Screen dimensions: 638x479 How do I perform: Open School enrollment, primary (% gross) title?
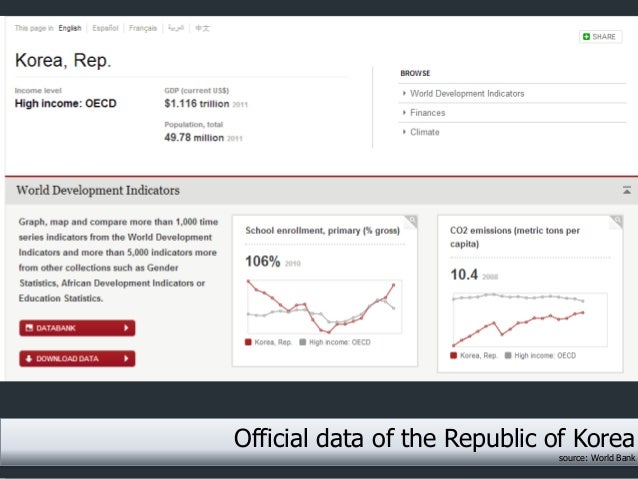coord(322,231)
